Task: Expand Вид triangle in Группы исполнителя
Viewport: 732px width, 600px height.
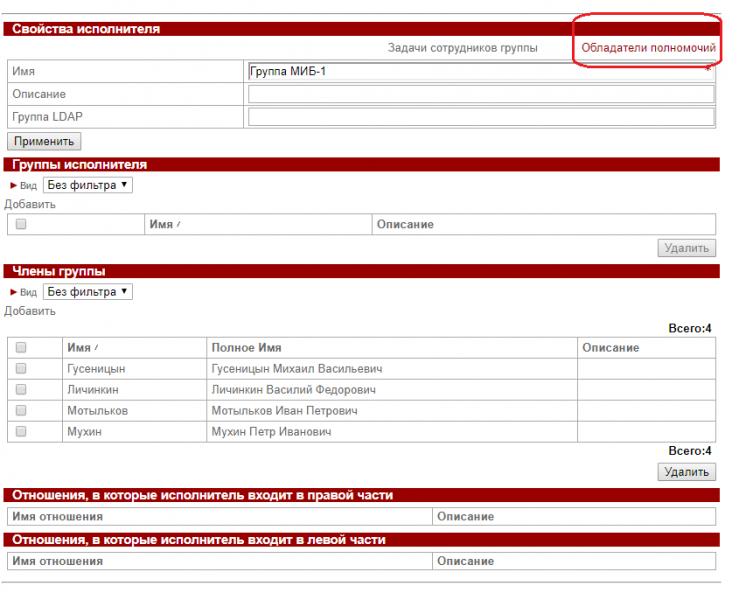Action: tap(14, 185)
